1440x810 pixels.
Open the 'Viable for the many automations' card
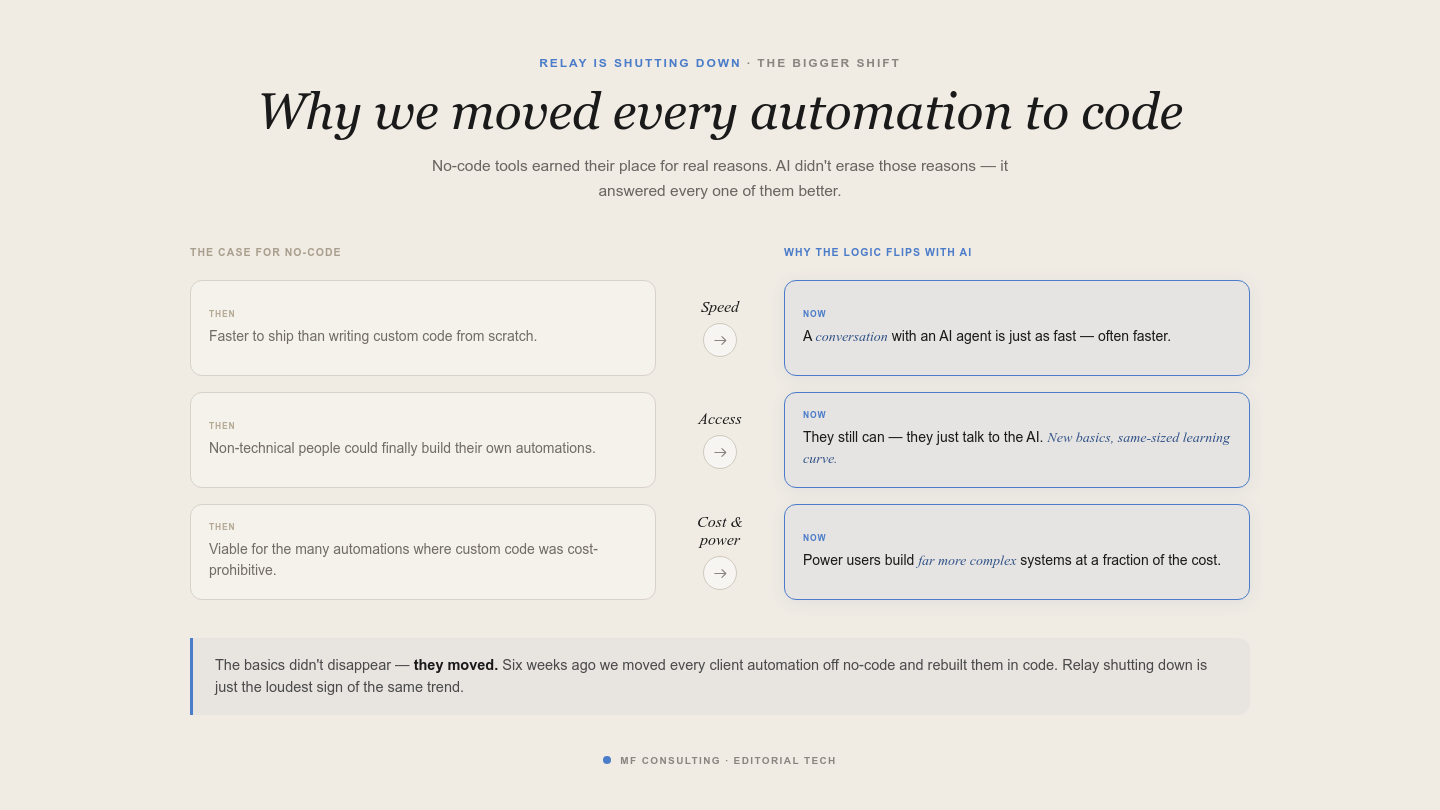point(423,552)
